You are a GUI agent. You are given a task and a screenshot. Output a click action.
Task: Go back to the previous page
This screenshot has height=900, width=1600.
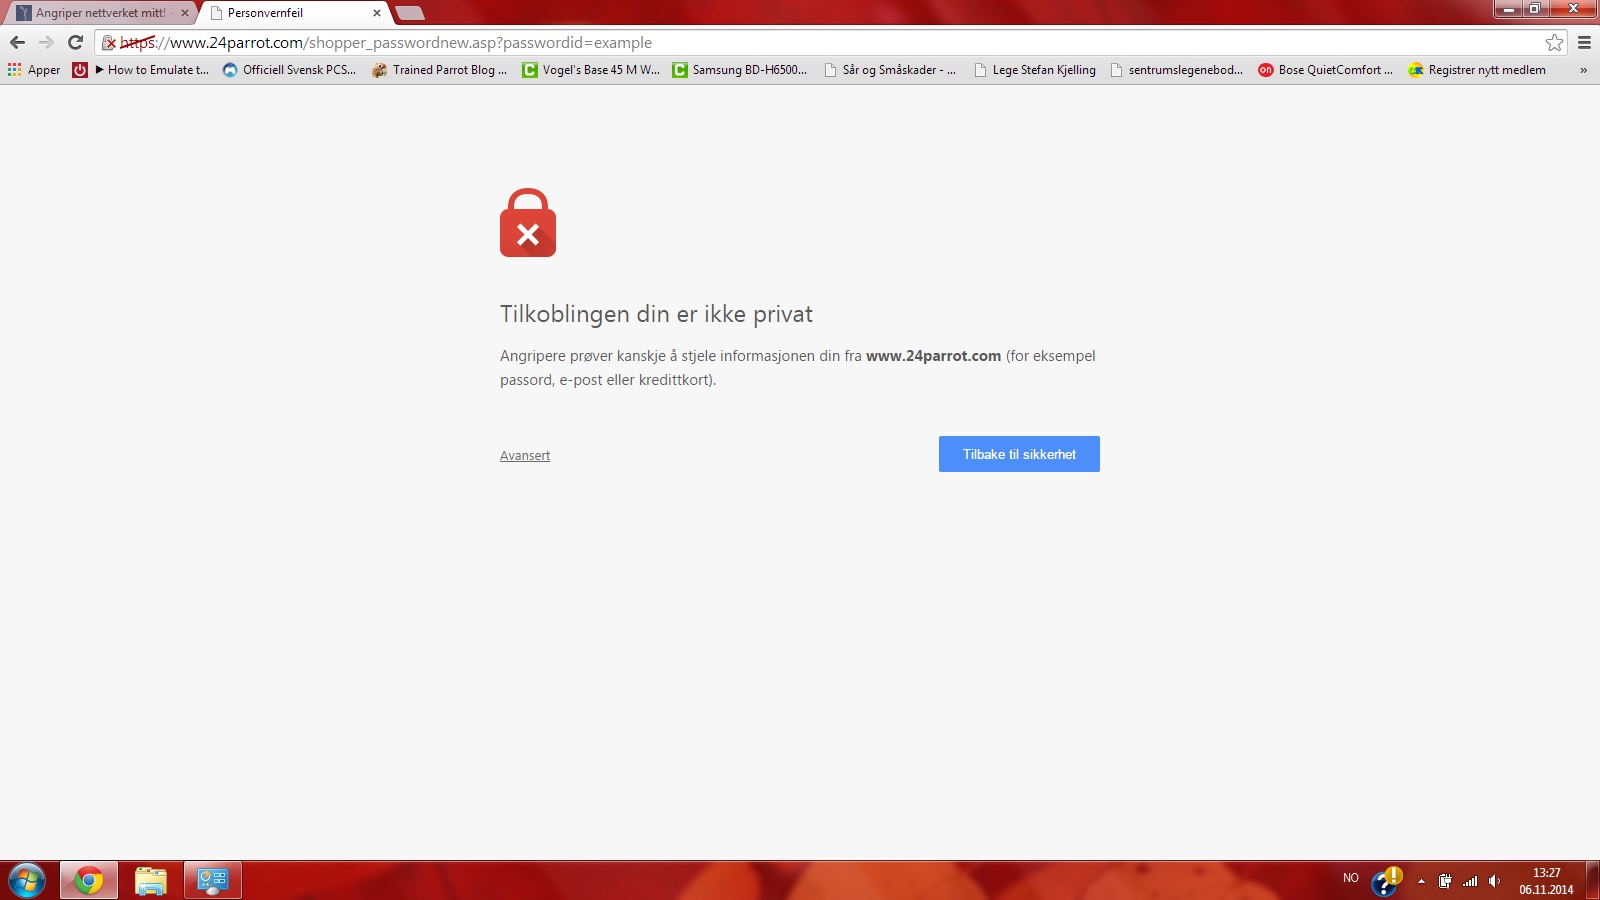click(17, 42)
